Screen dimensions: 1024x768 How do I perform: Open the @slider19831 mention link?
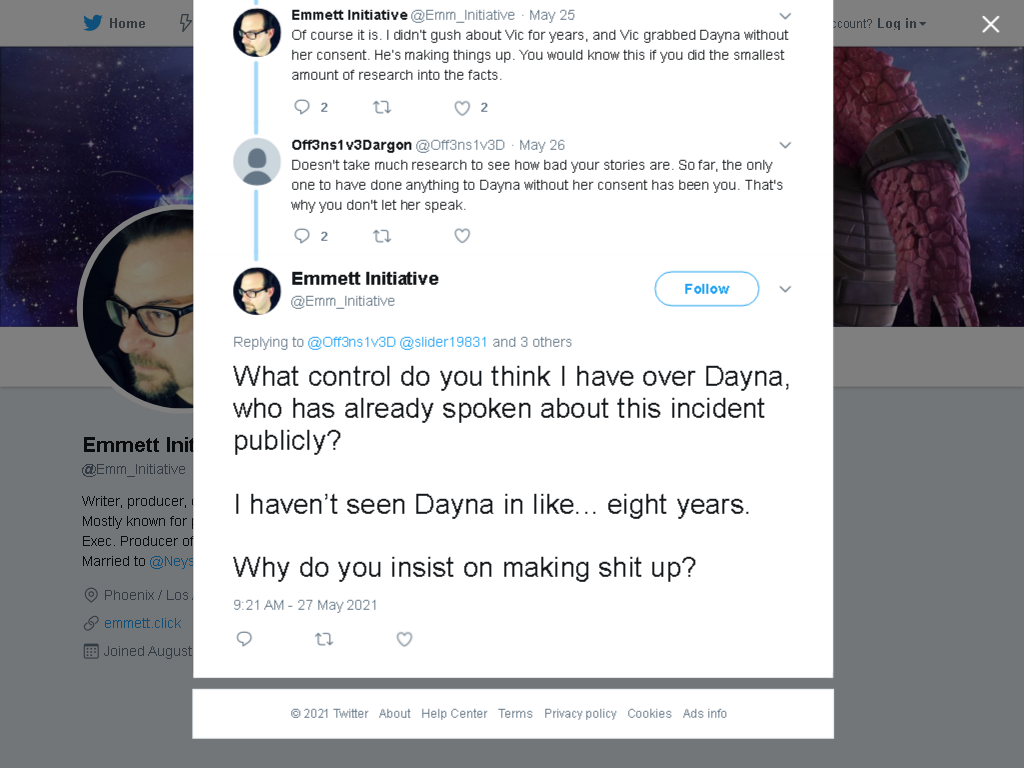pyautogui.click(x=443, y=342)
